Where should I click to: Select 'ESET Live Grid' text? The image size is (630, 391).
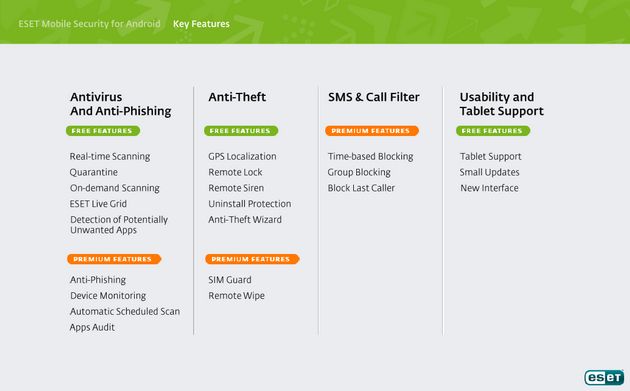pyautogui.click(x=98, y=204)
